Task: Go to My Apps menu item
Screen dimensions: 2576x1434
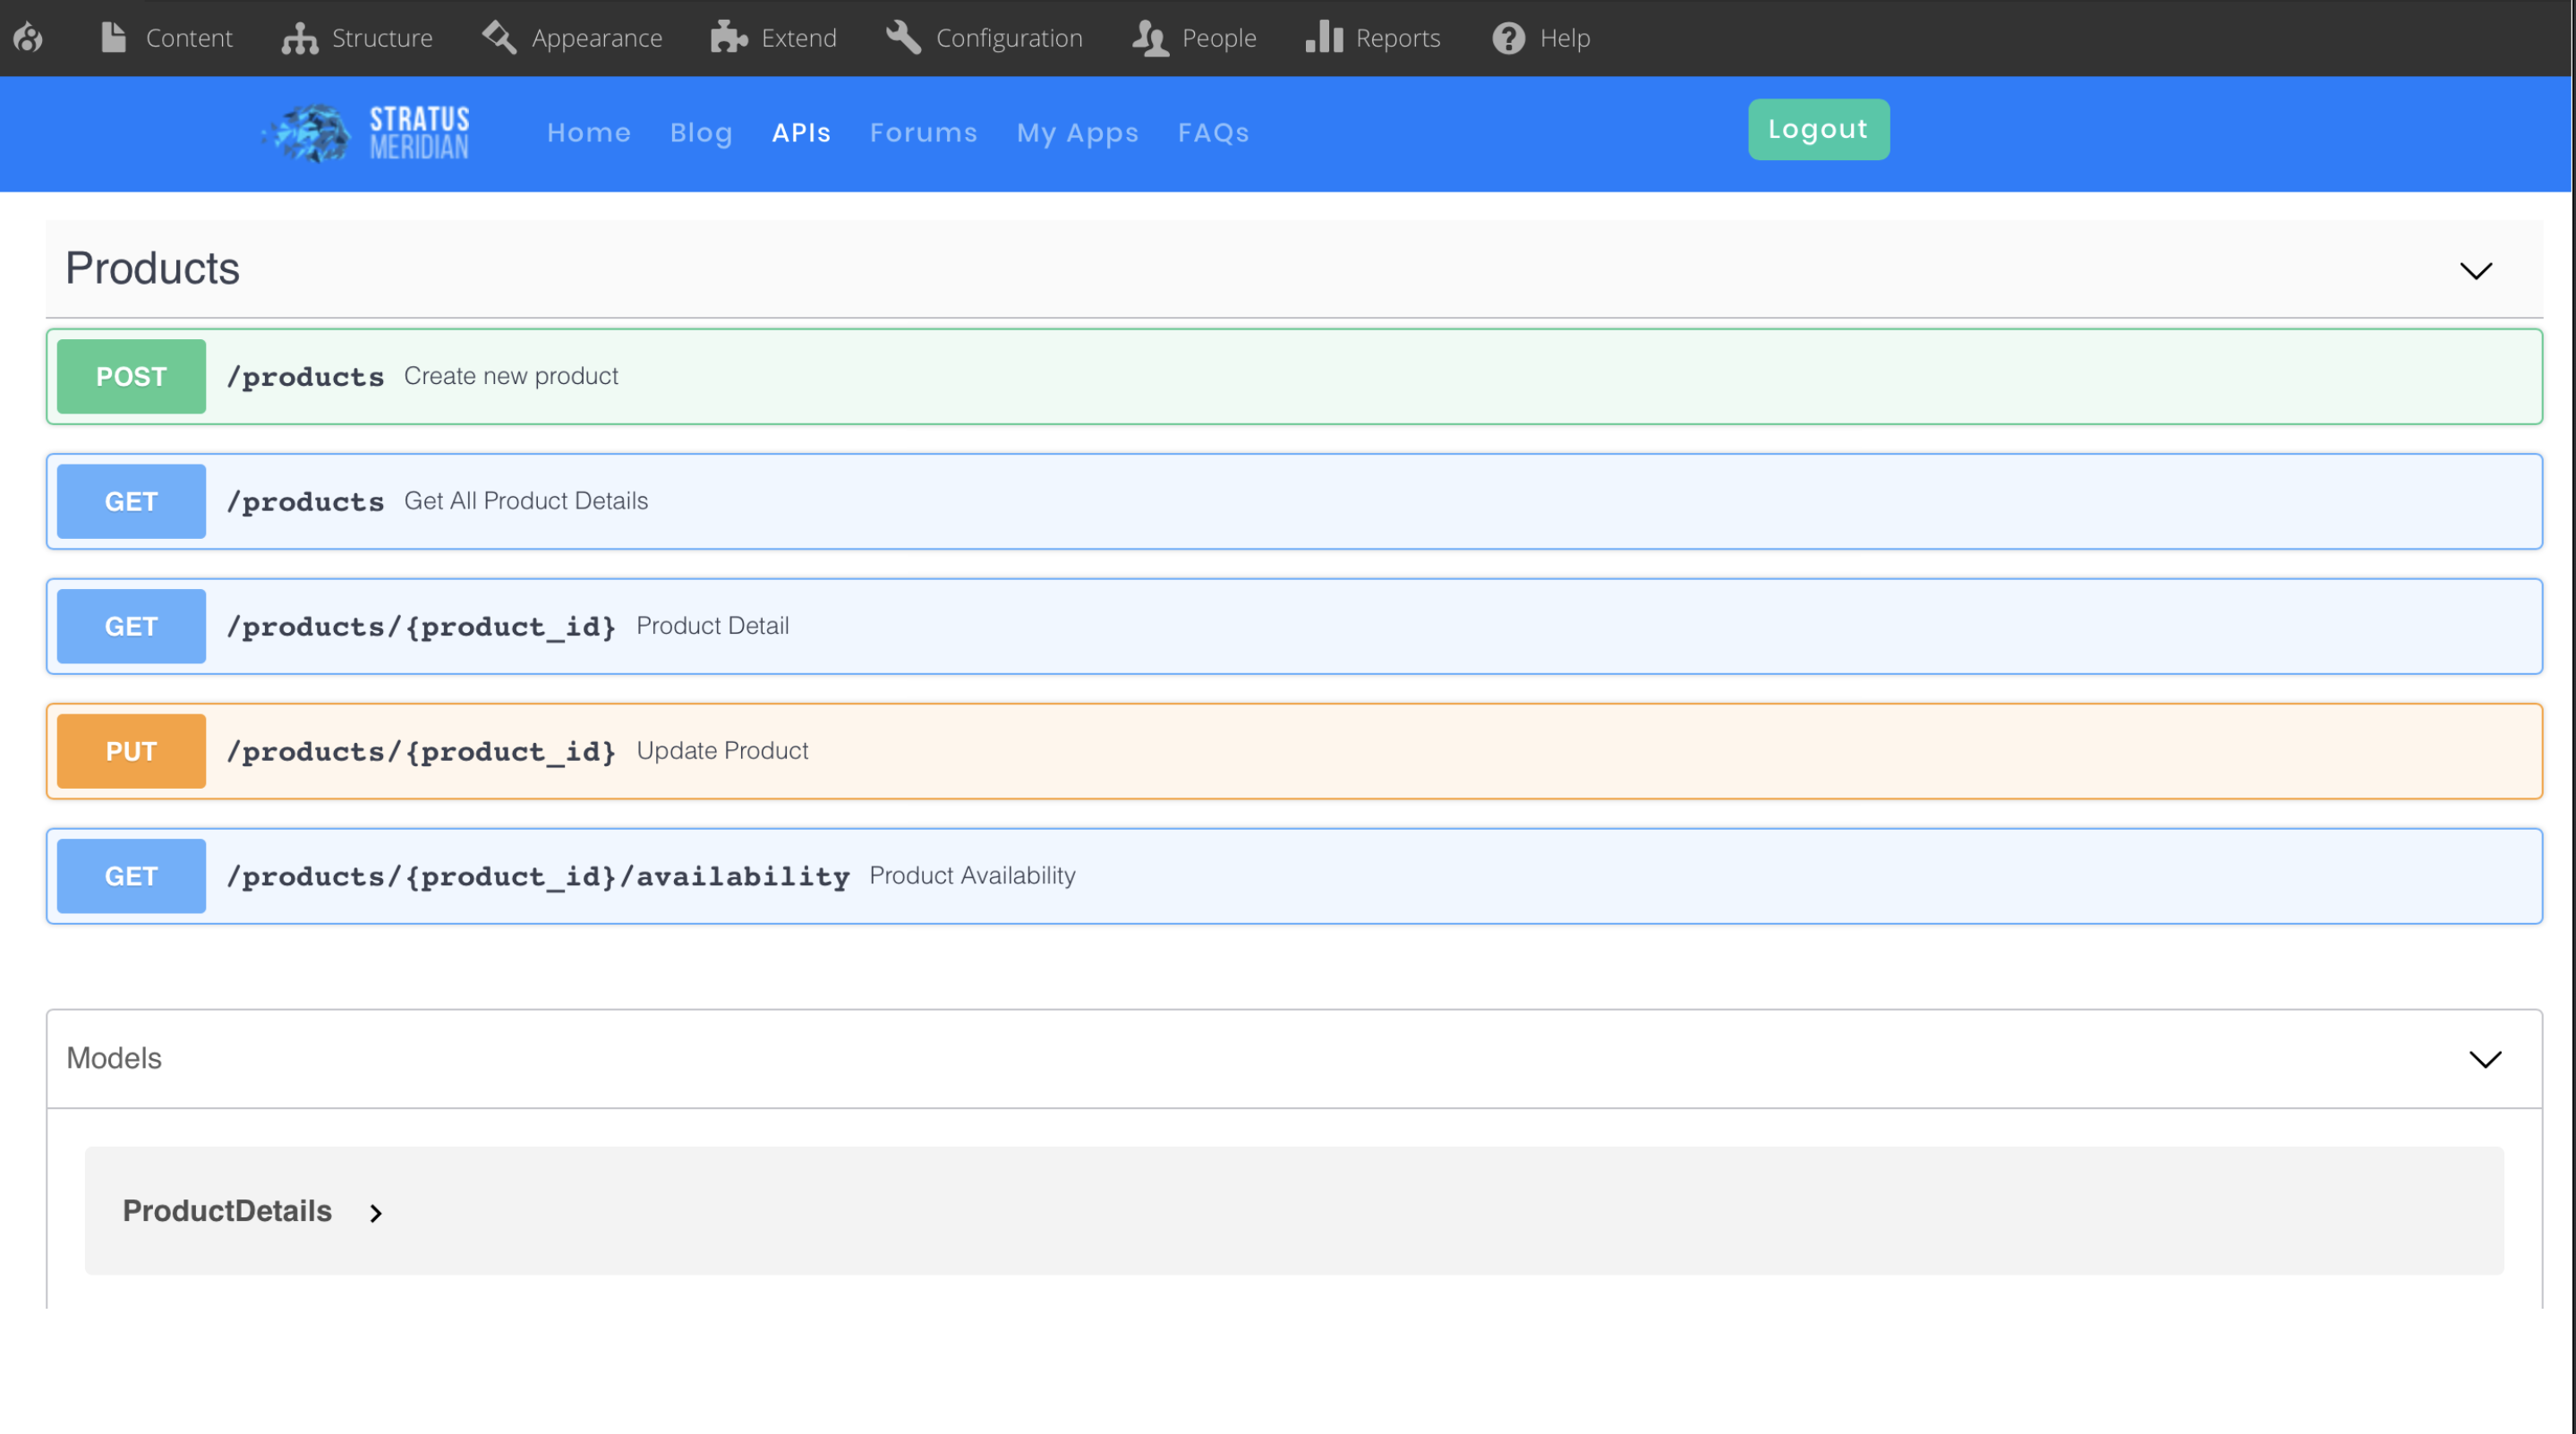Action: pos(1077,133)
